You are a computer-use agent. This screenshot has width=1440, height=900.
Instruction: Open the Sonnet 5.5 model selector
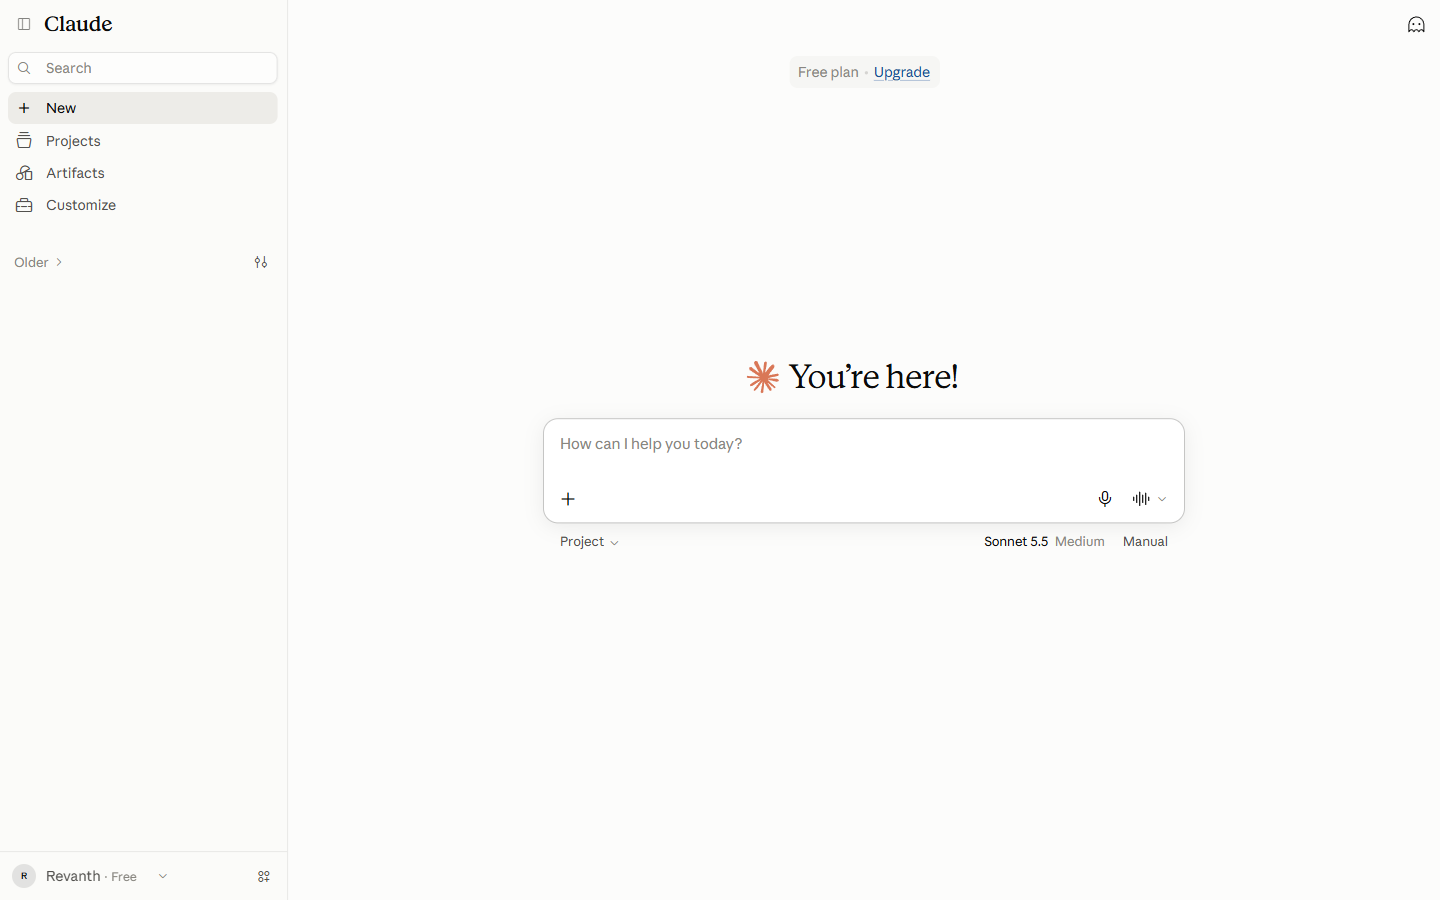click(x=1016, y=542)
